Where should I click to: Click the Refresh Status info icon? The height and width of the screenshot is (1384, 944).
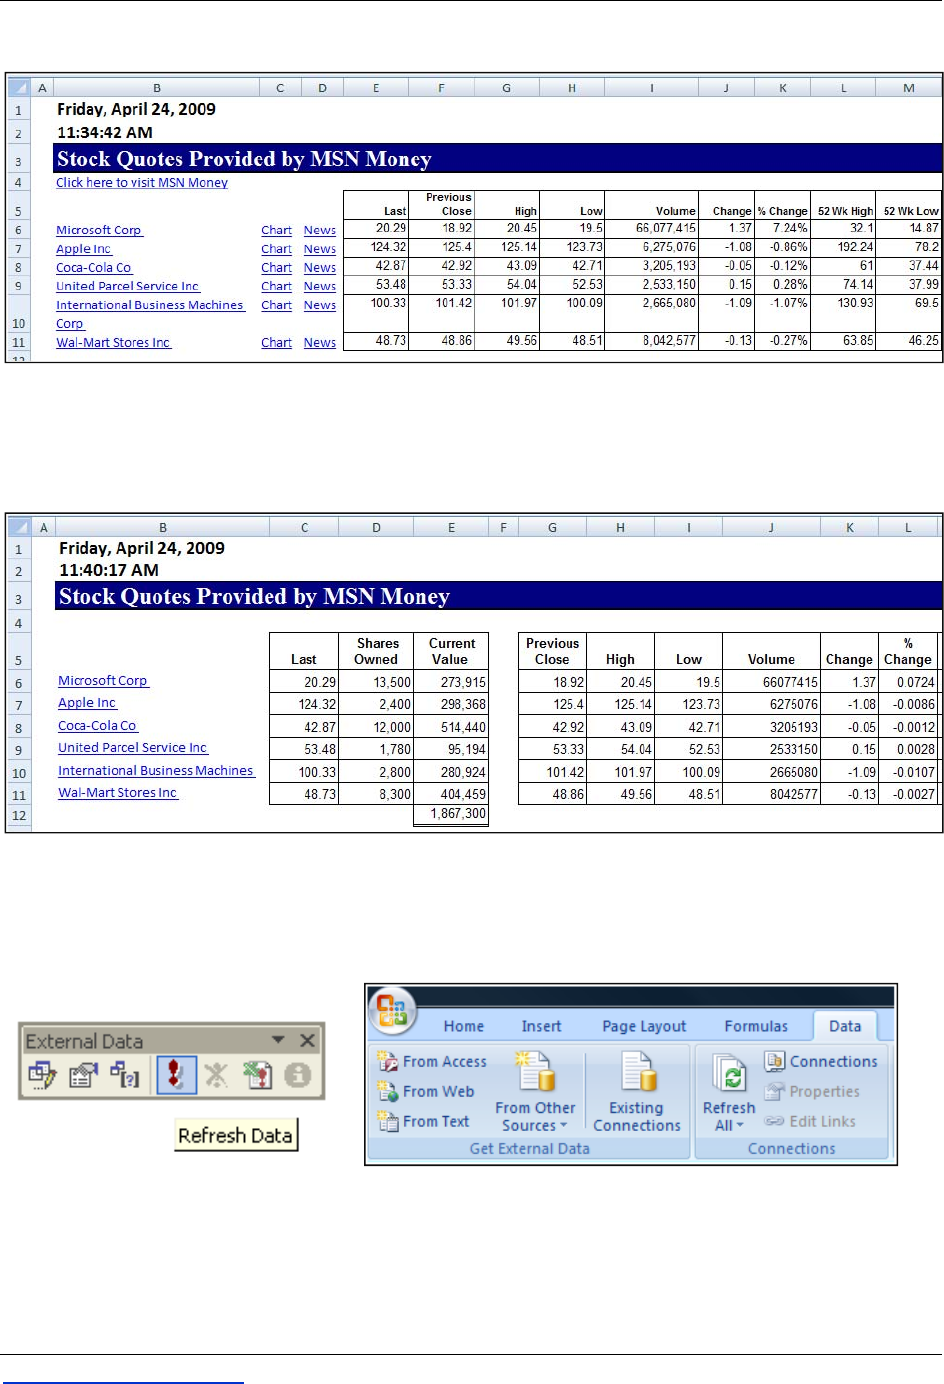point(298,1076)
